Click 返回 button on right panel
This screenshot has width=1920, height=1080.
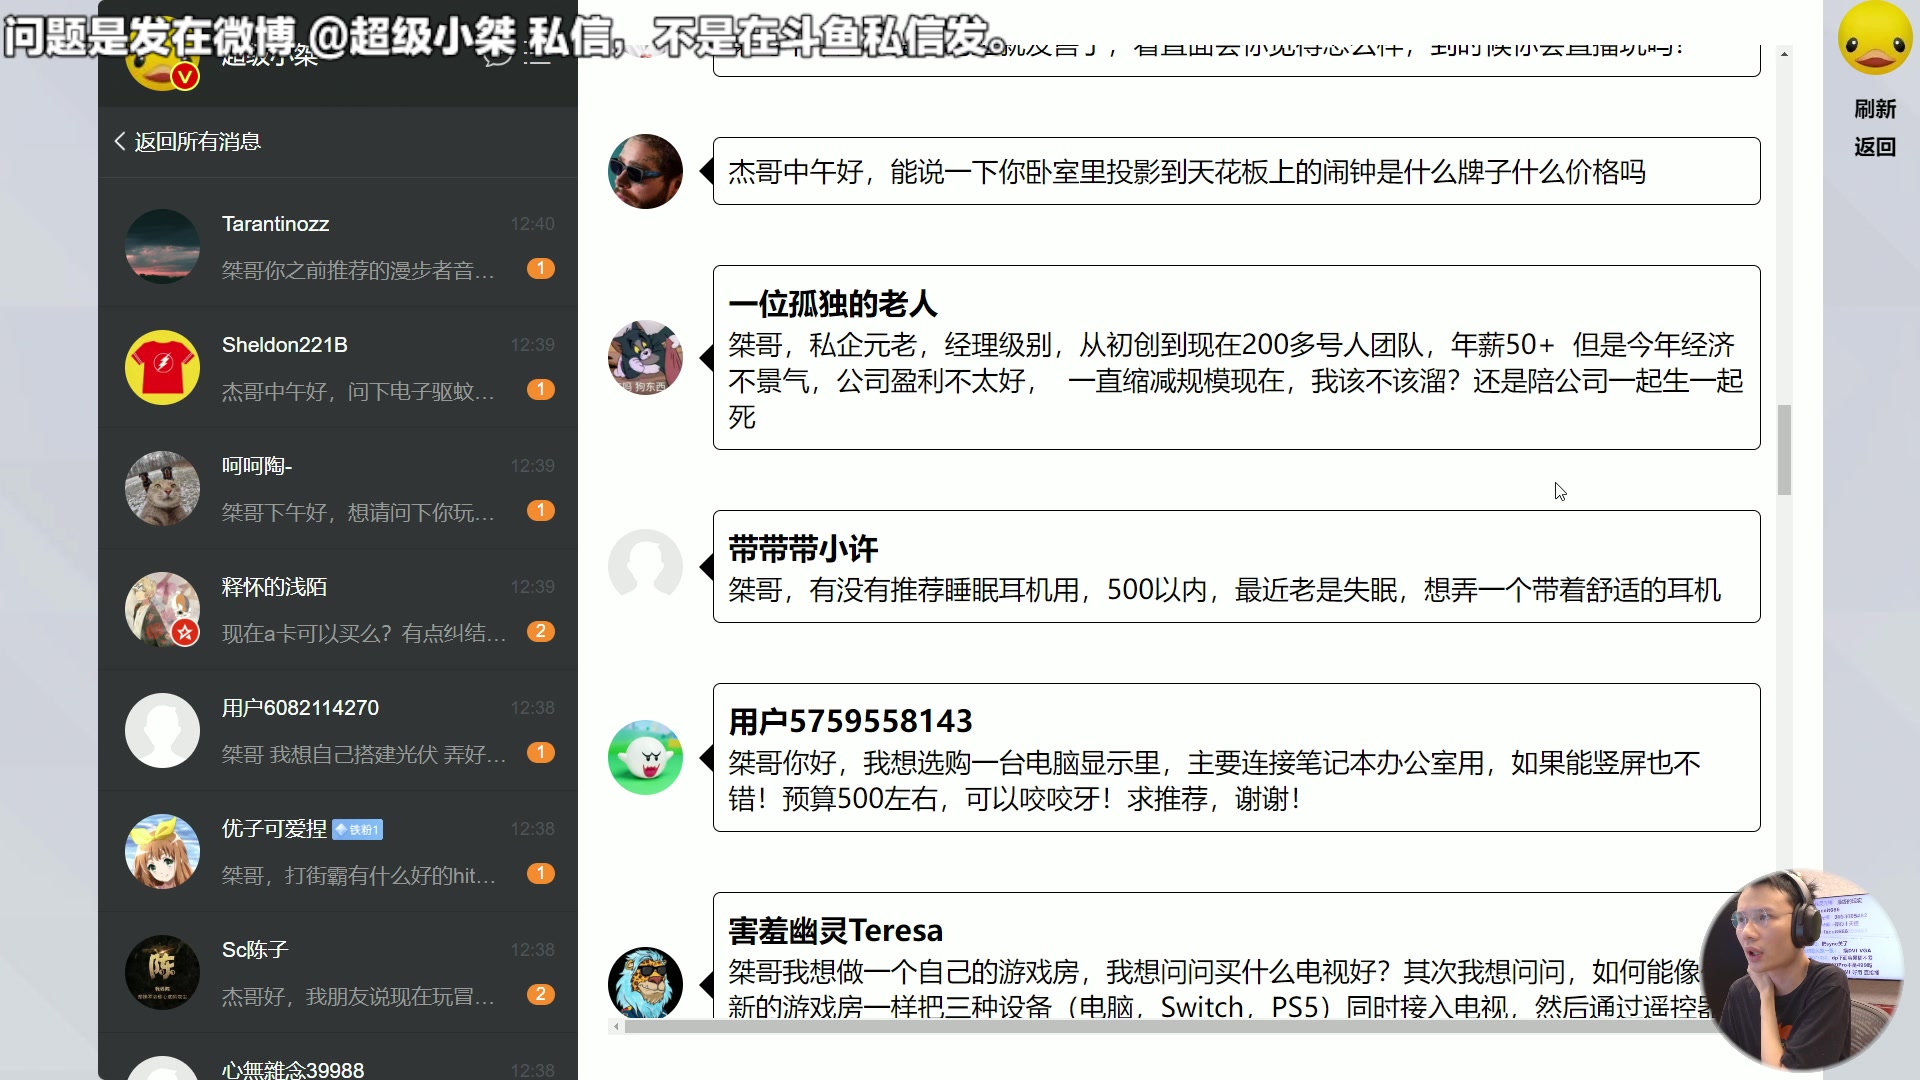1875,147
